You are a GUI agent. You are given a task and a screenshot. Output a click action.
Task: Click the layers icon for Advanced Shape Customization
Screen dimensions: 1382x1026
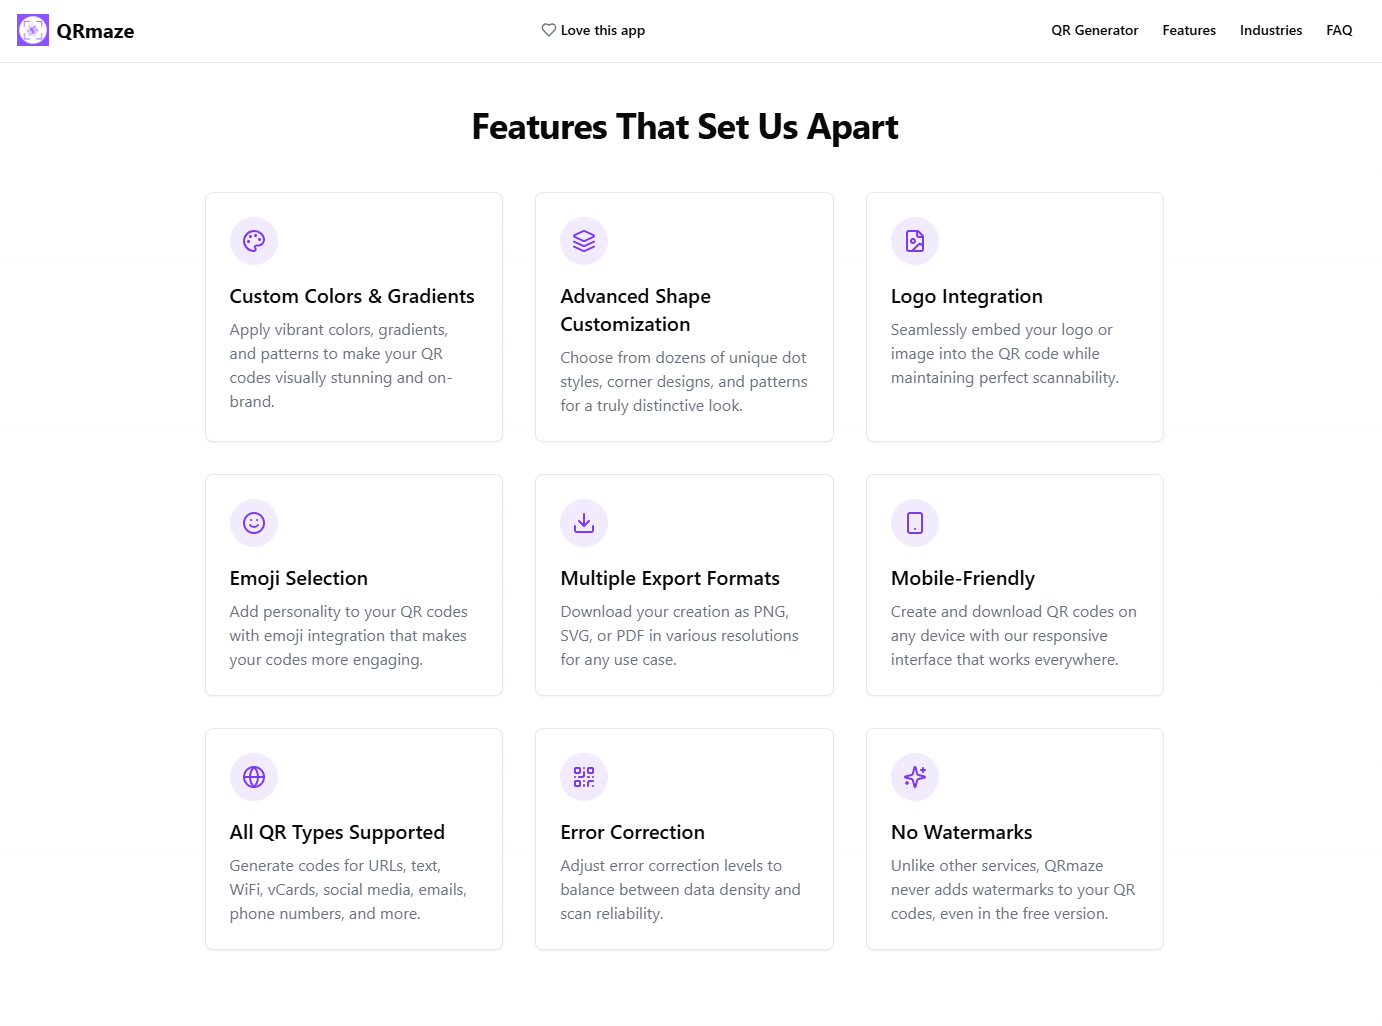[584, 241]
